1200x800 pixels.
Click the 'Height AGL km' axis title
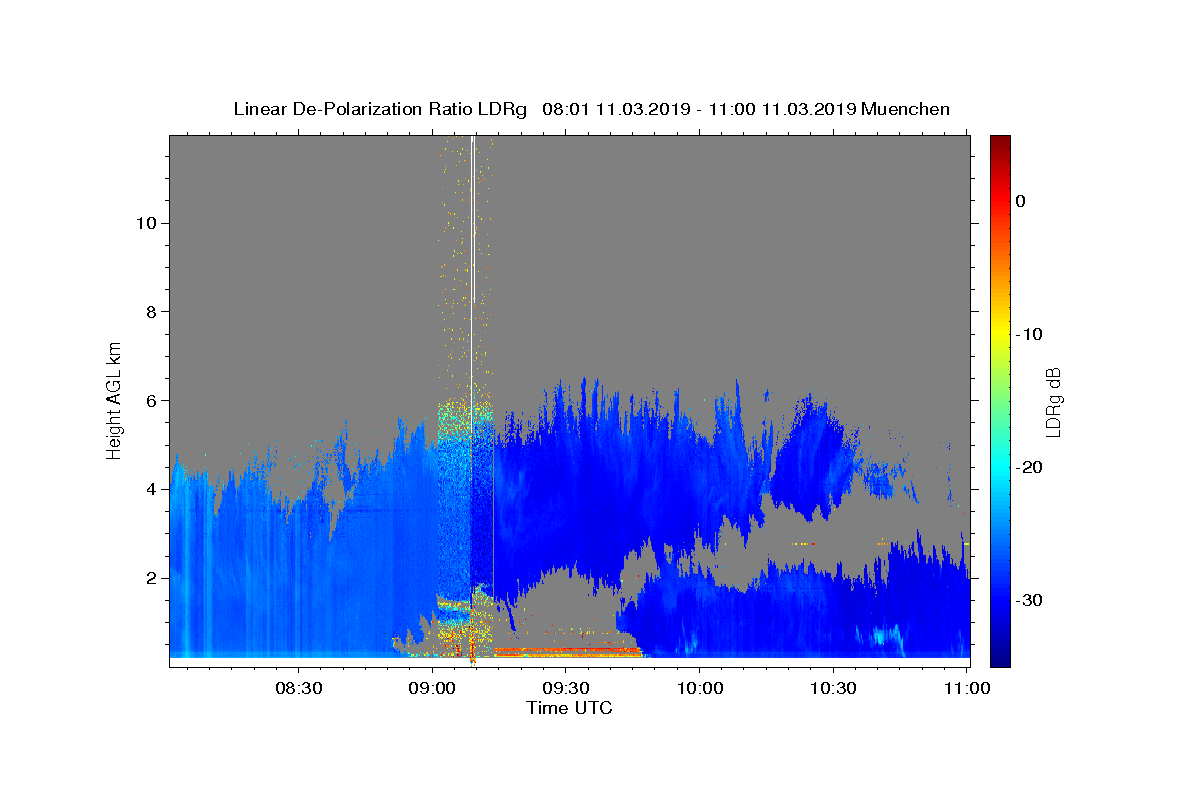pyautogui.click(x=115, y=400)
